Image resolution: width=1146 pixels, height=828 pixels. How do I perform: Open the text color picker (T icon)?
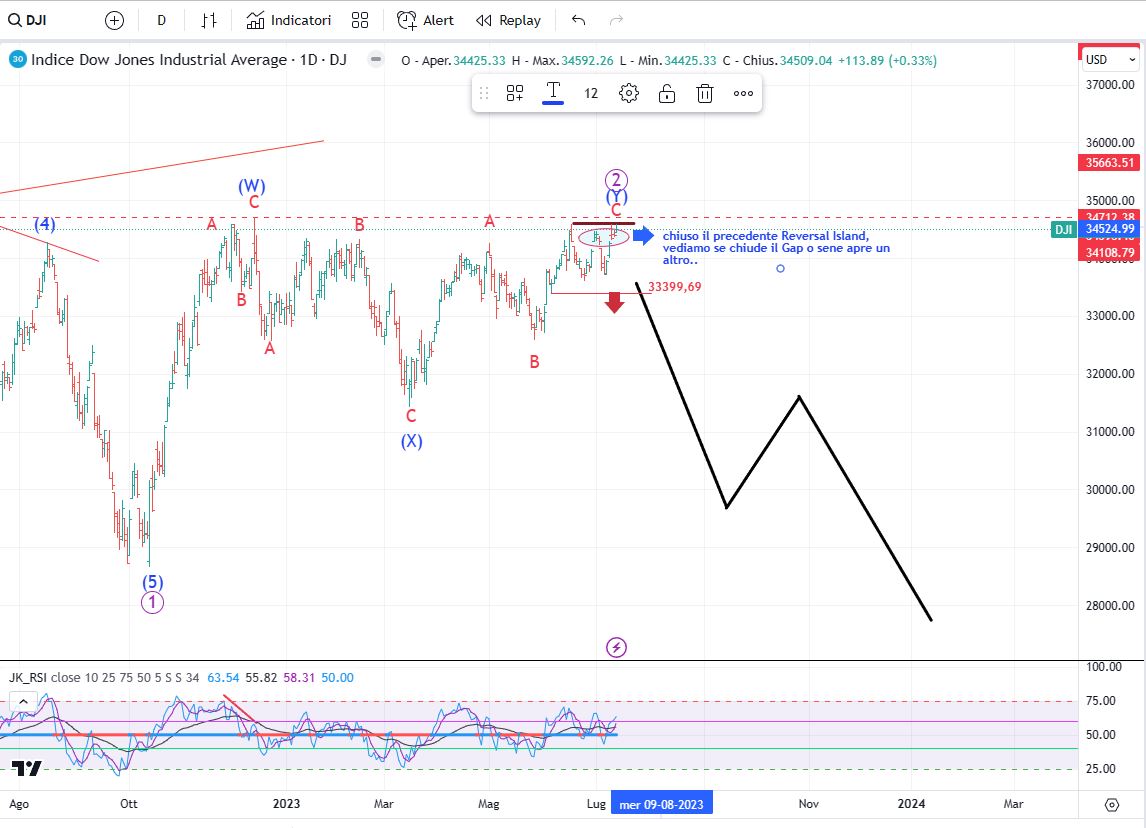(553, 93)
